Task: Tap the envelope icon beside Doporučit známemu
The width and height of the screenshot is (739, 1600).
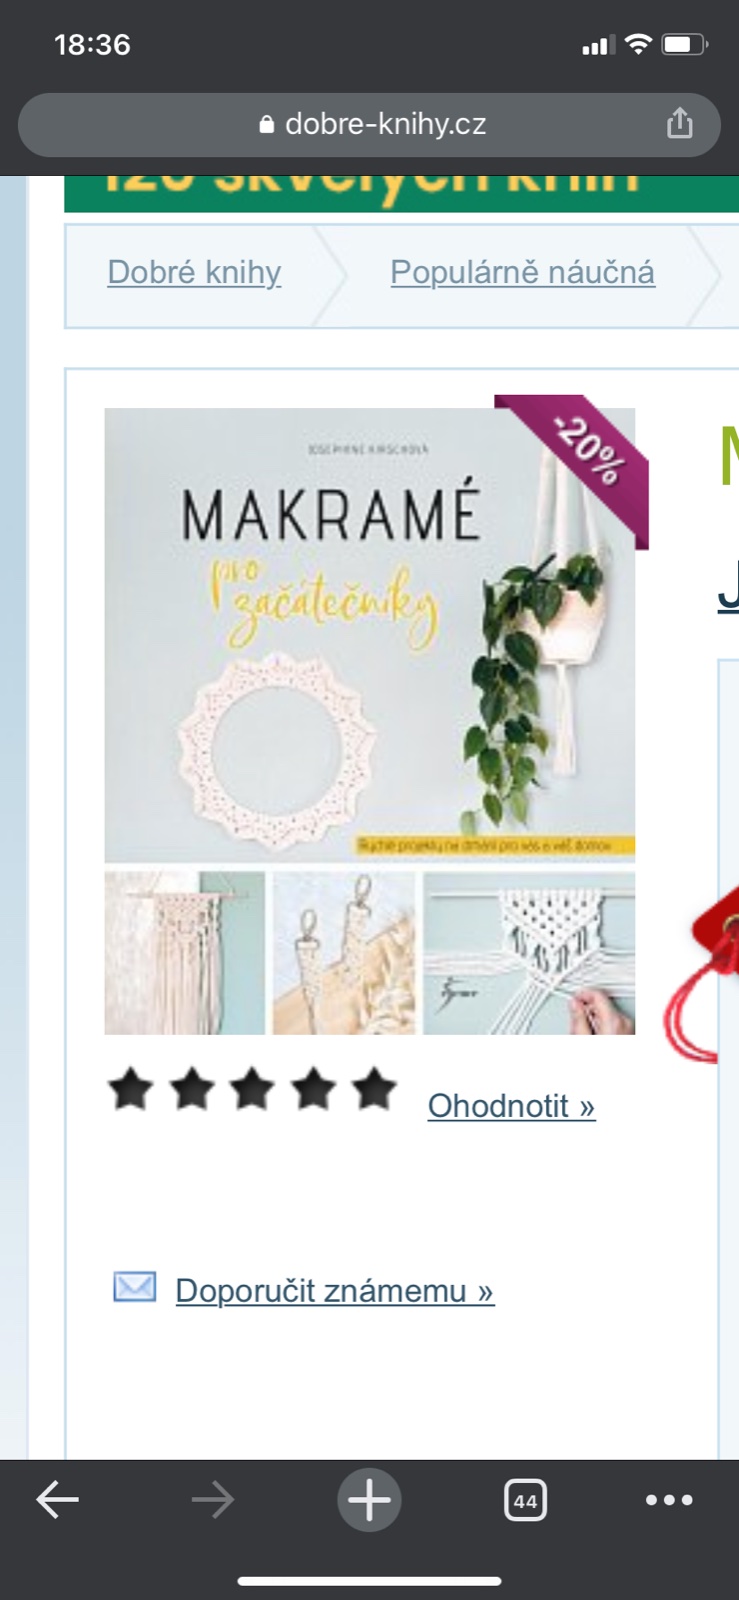Action: pos(134,1287)
